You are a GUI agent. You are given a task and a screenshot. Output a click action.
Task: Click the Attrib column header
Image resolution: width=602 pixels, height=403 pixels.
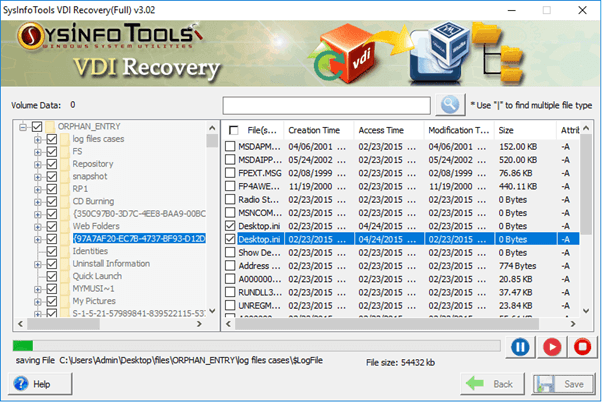tap(569, 130)
